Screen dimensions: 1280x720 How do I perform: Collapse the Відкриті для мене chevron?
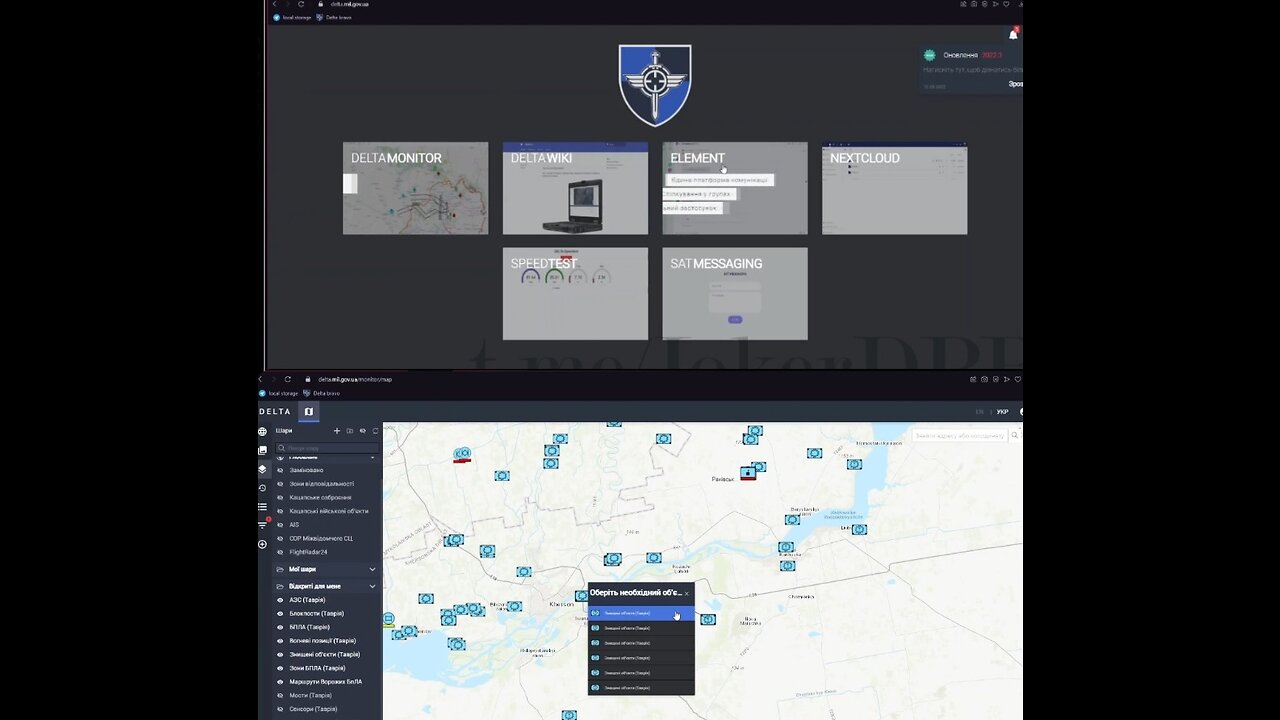[373, 586]
